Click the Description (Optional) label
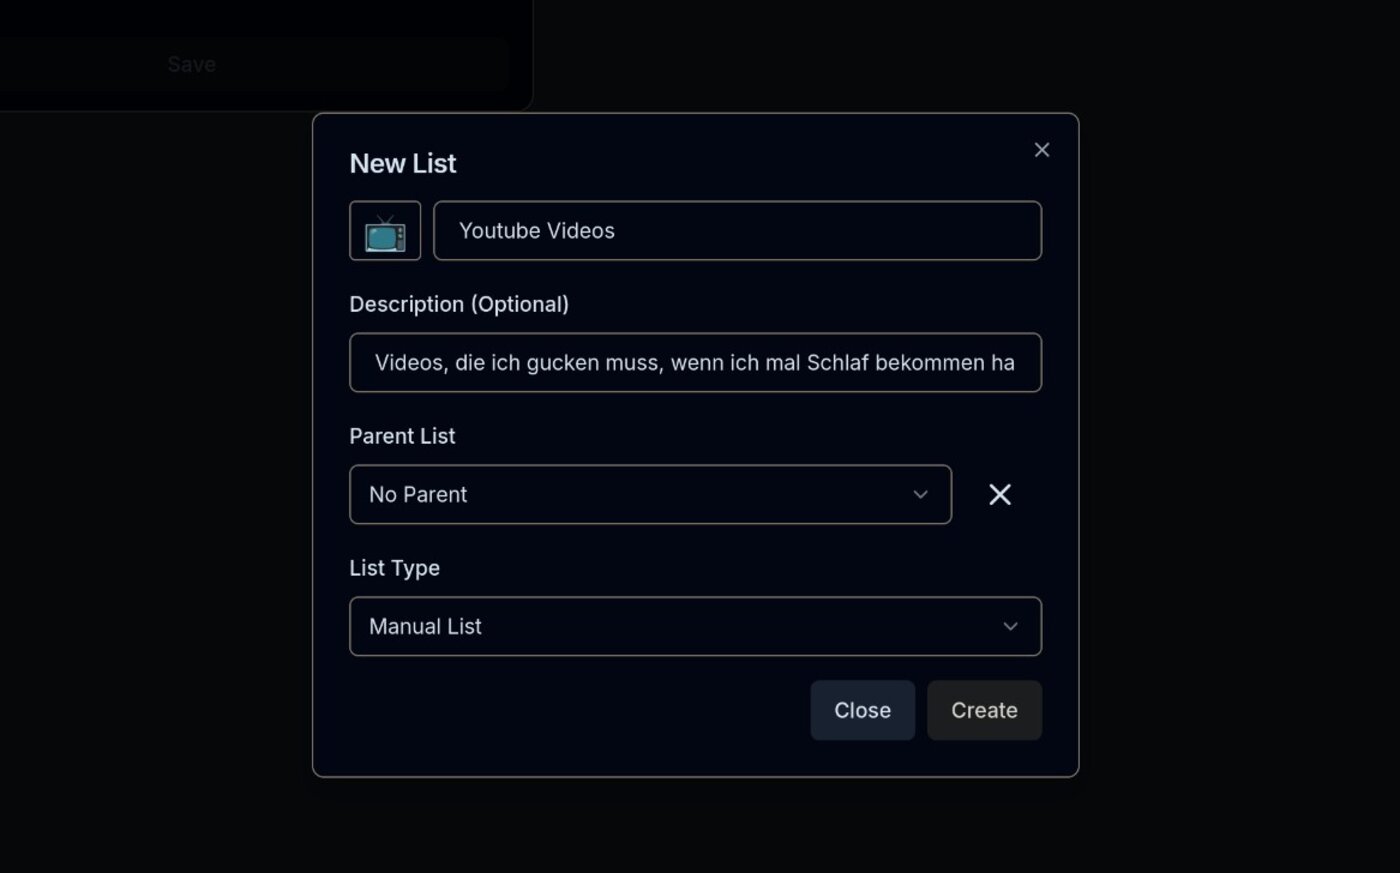Screen dimensions: 1400x873 (459, 304)
